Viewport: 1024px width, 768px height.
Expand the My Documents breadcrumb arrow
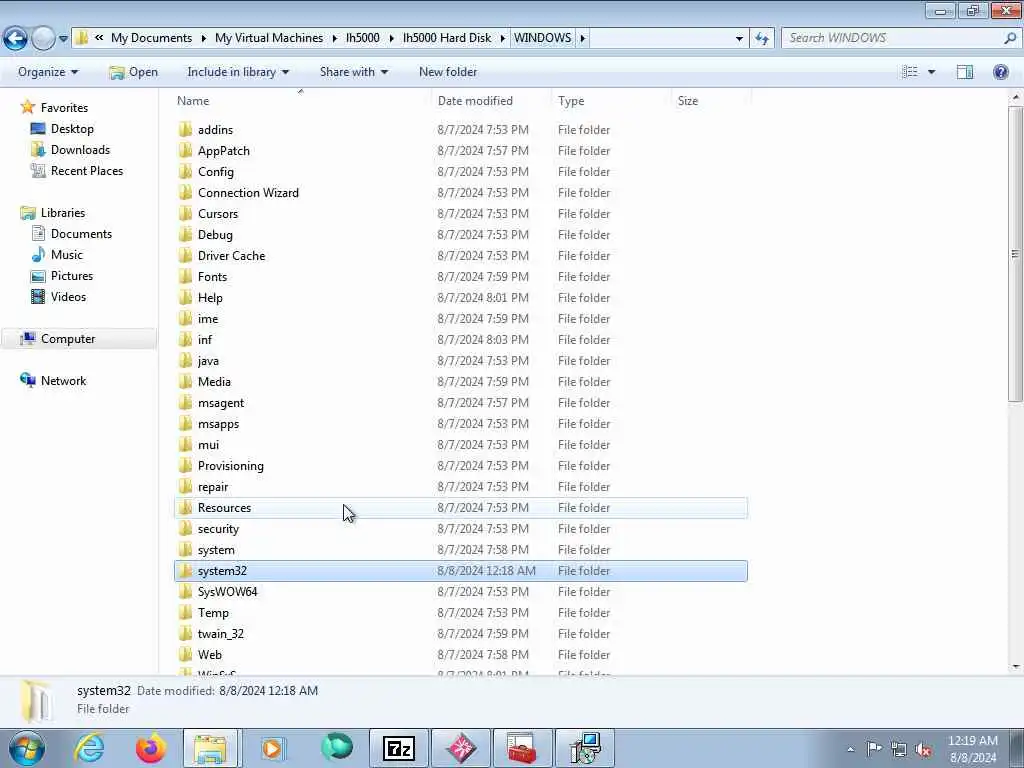click(x=202, y=39)
